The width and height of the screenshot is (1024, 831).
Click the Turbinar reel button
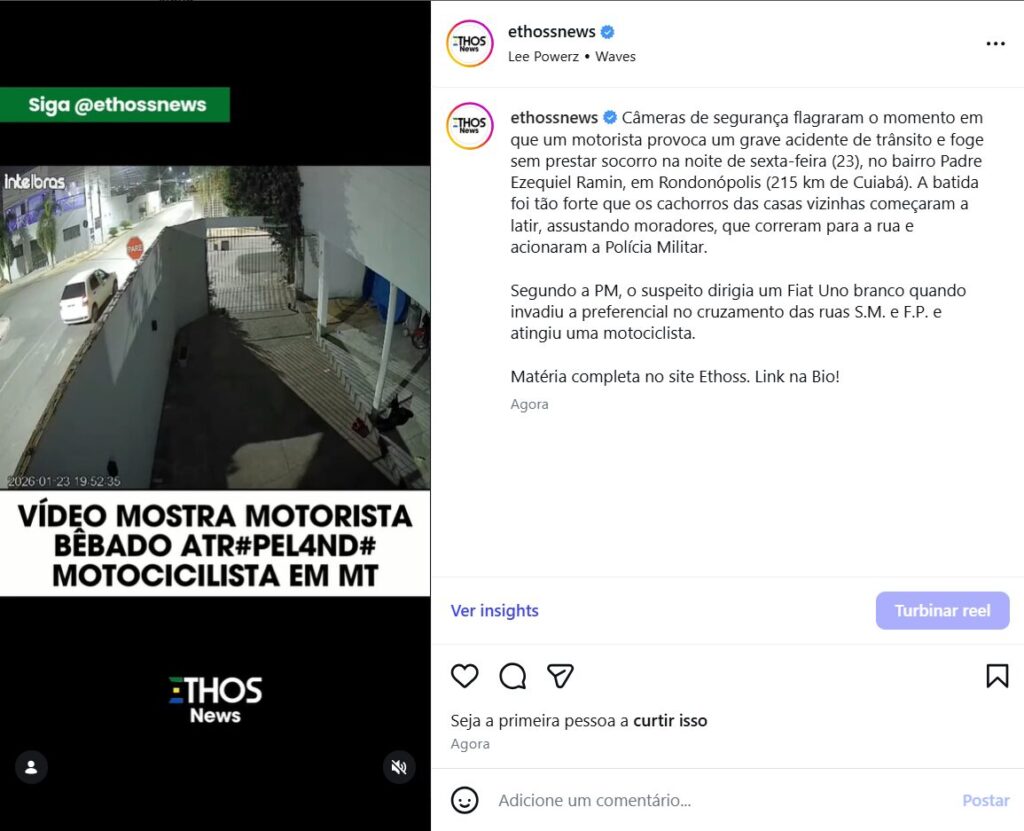point(942,610)
